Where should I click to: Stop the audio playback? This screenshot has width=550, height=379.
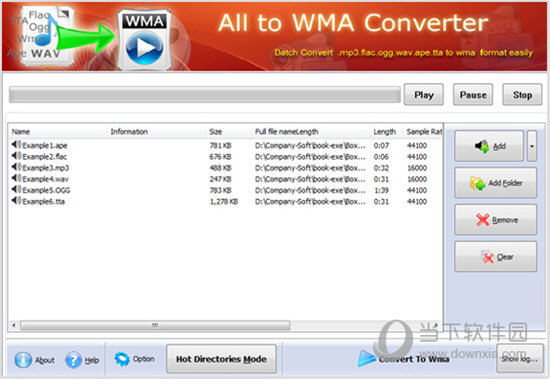tap(522, 95)
